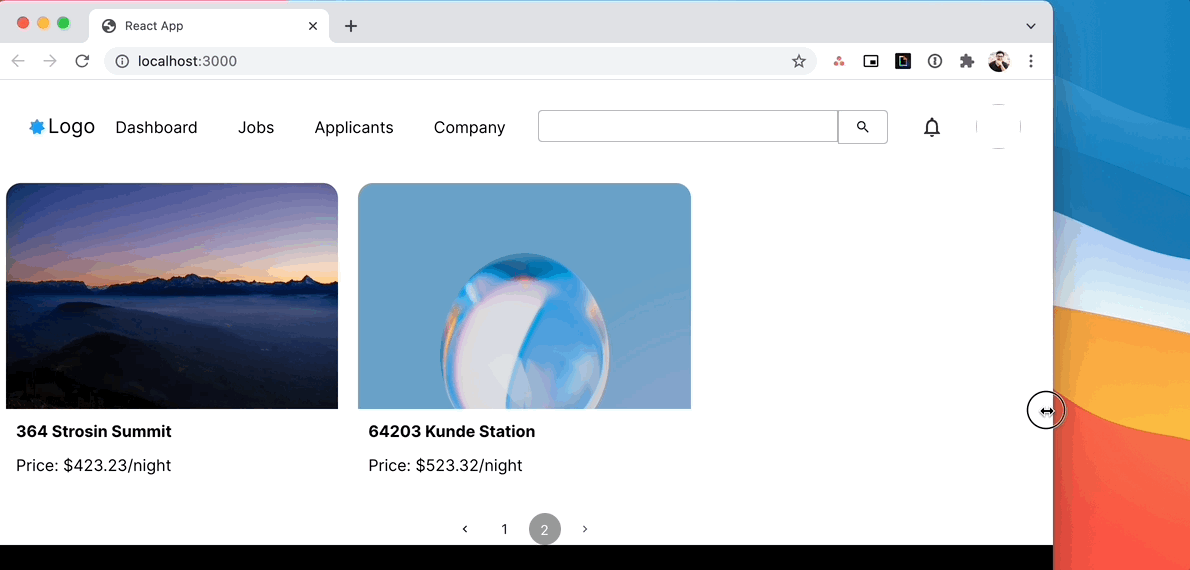The width and height of the screenshot is (1190, 570).
Task: Click the black square extension icon
Action: 903,61
